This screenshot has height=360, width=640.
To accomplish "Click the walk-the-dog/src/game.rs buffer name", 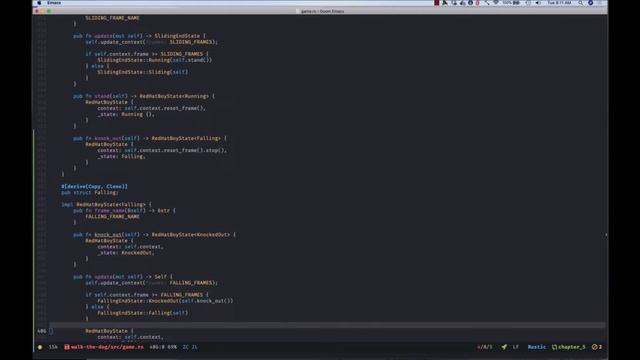I will coord(107,347).
